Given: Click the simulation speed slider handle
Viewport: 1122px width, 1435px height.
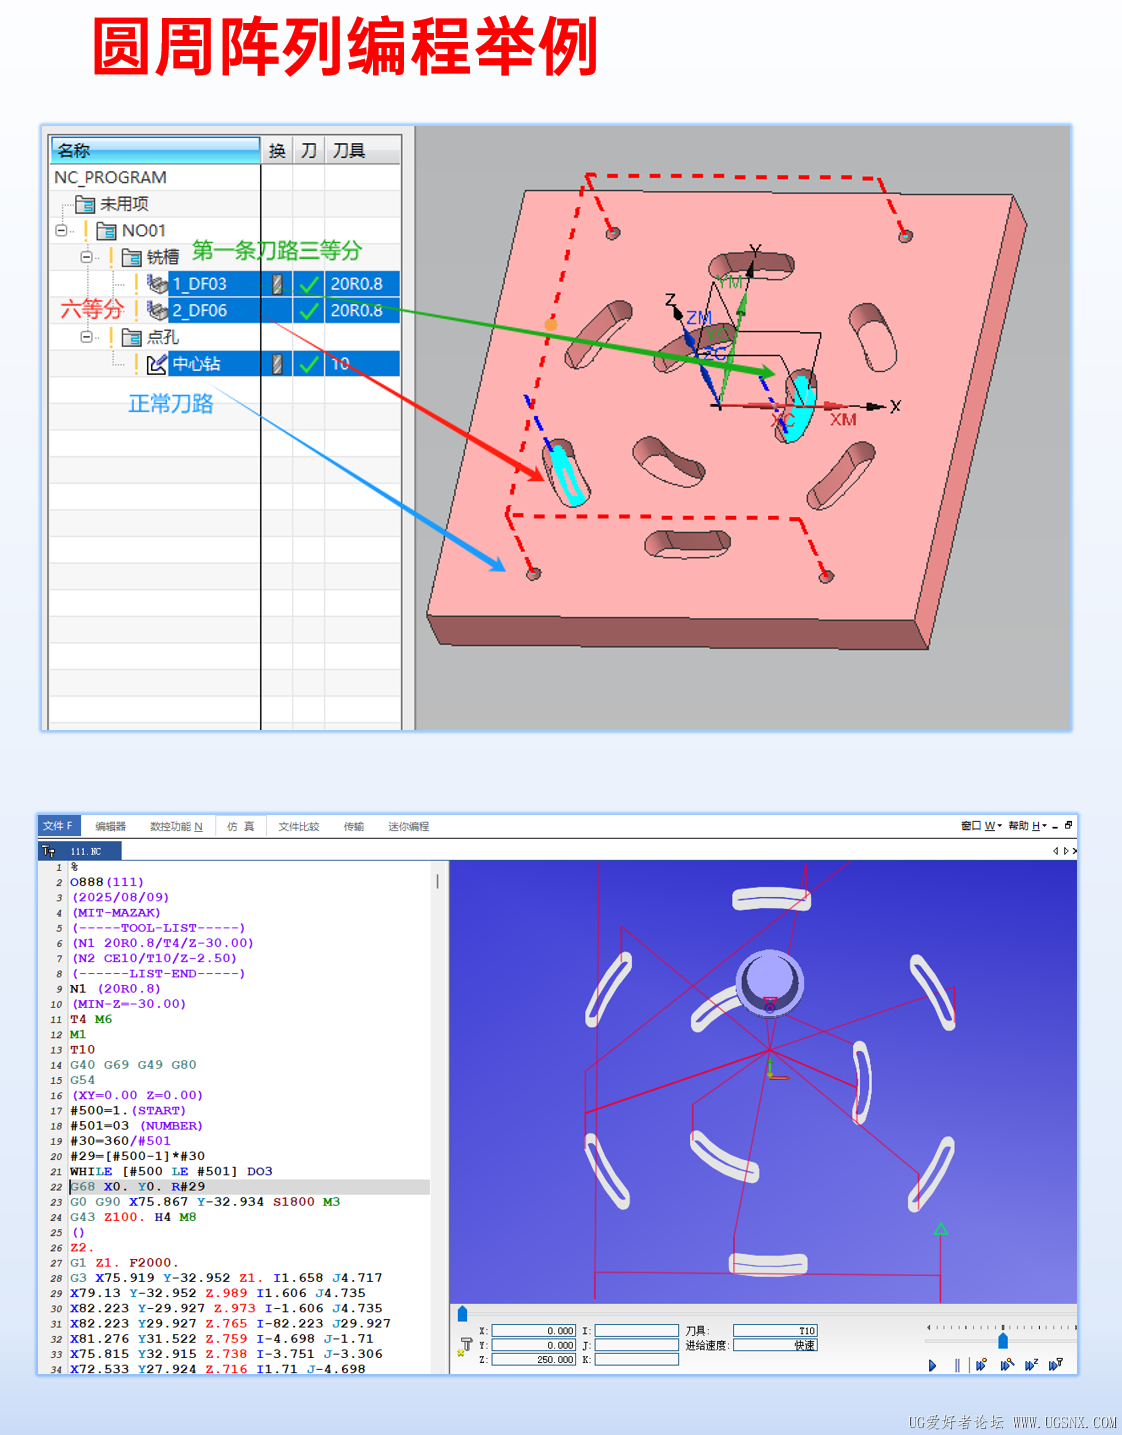Looking at the screenshot, I should pos(1003,1341).
